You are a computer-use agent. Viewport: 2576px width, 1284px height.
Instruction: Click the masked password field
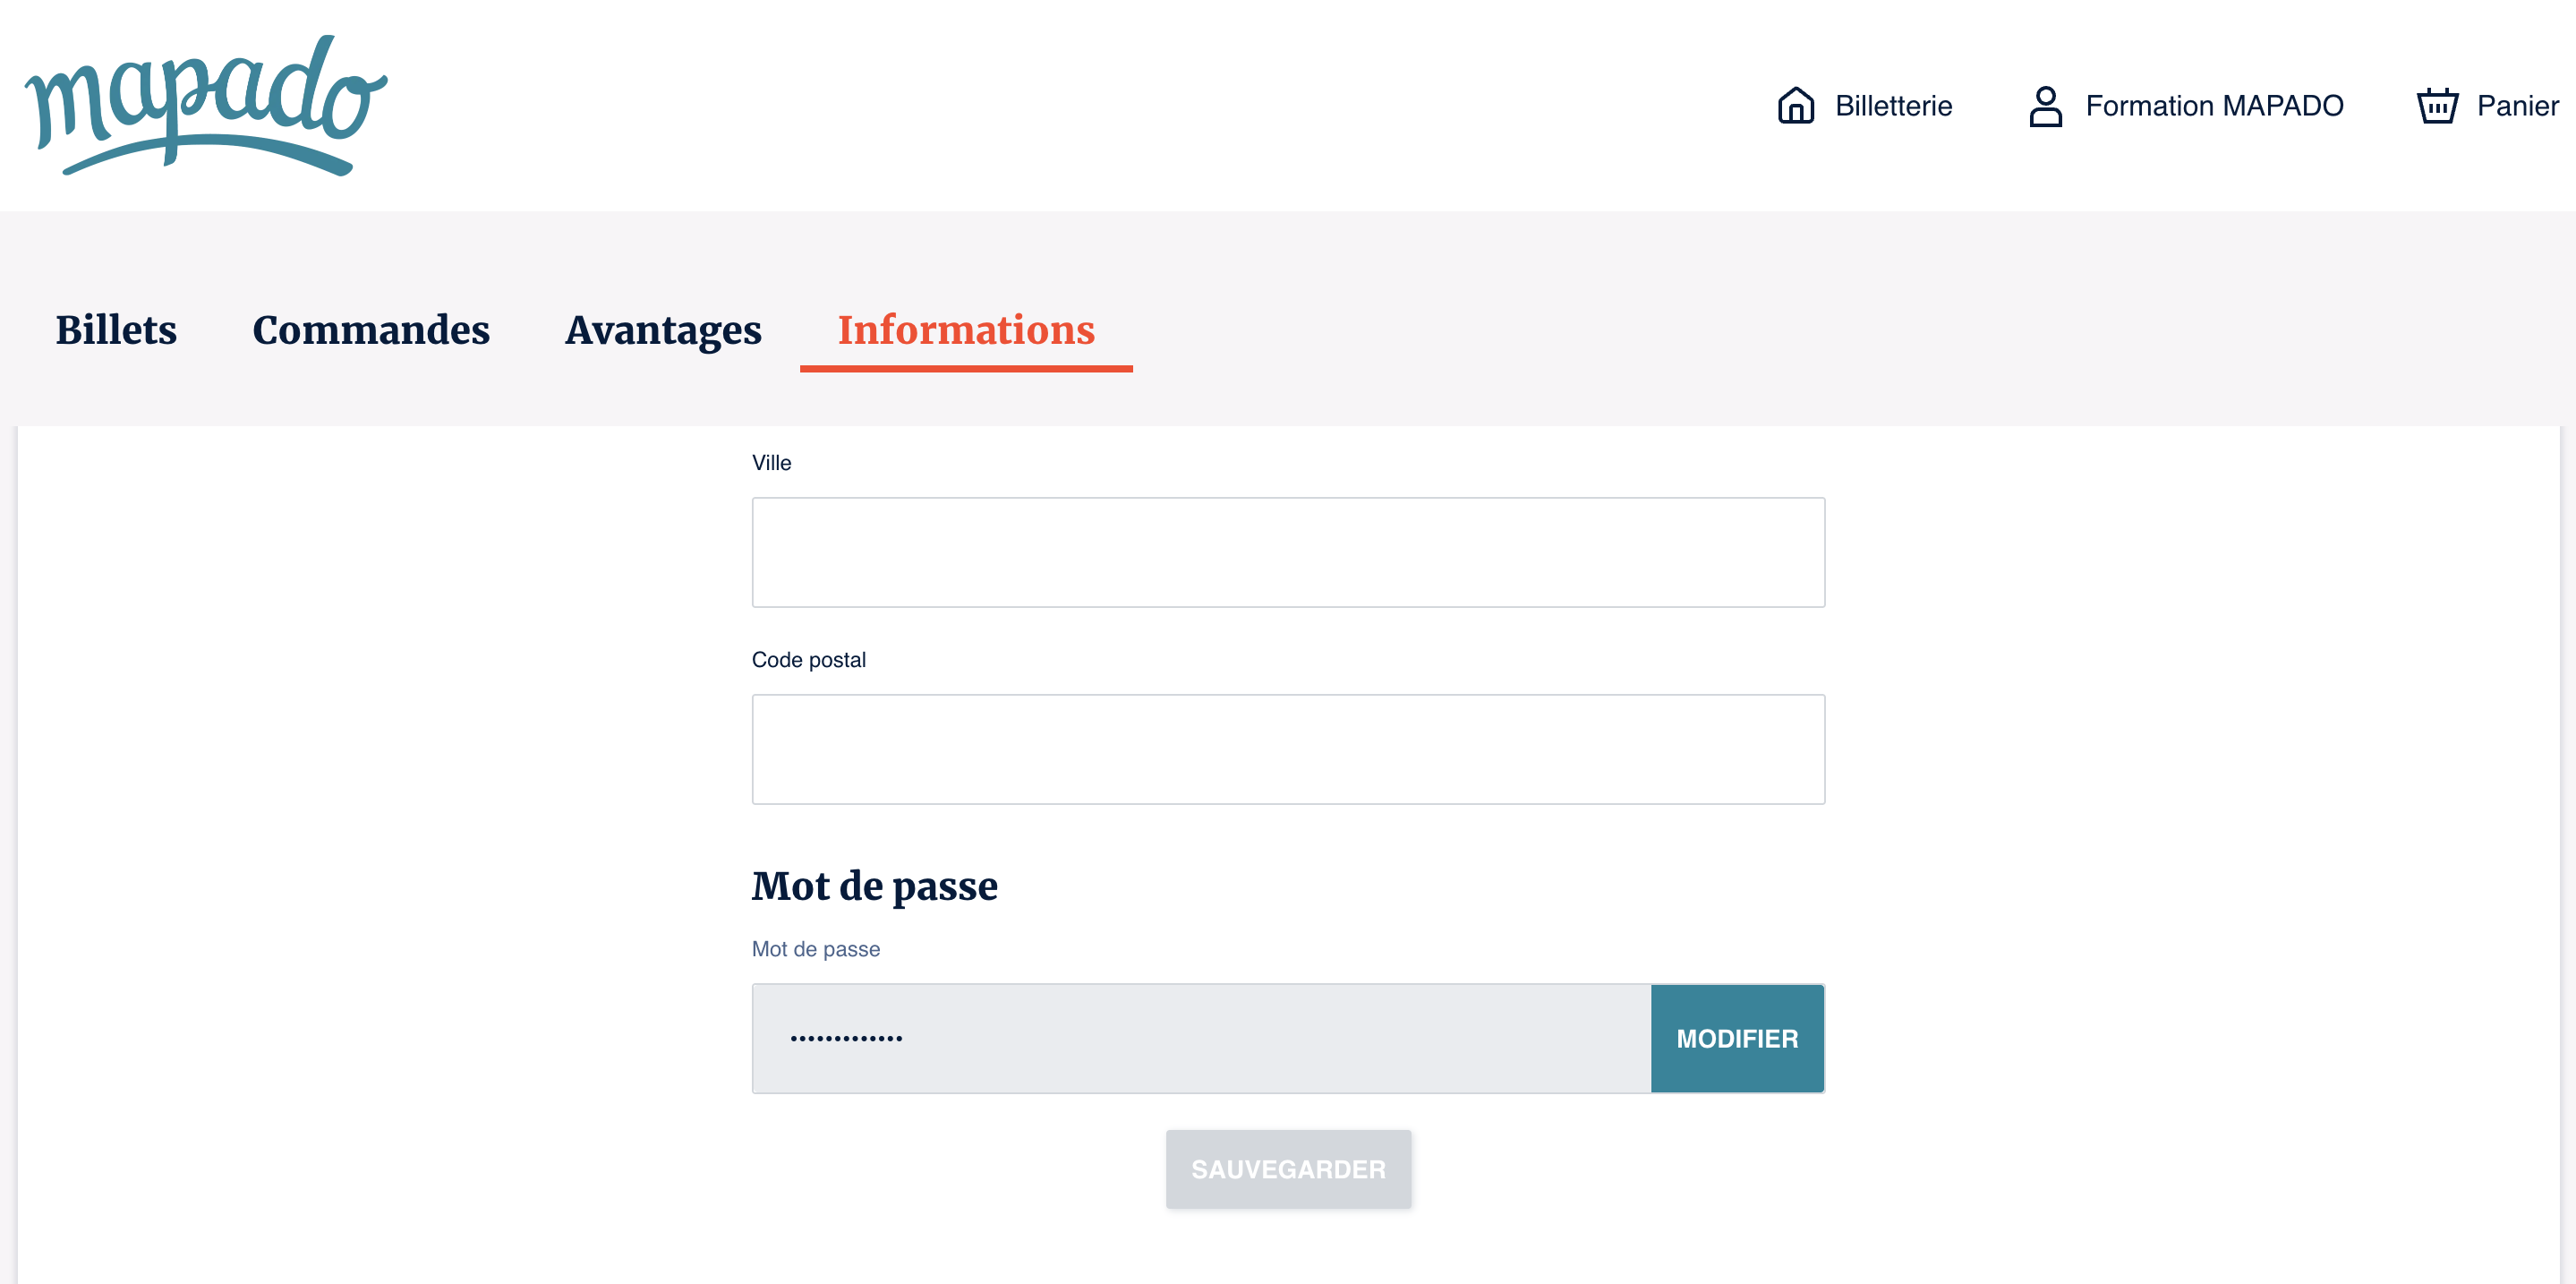[1200, 1038]
